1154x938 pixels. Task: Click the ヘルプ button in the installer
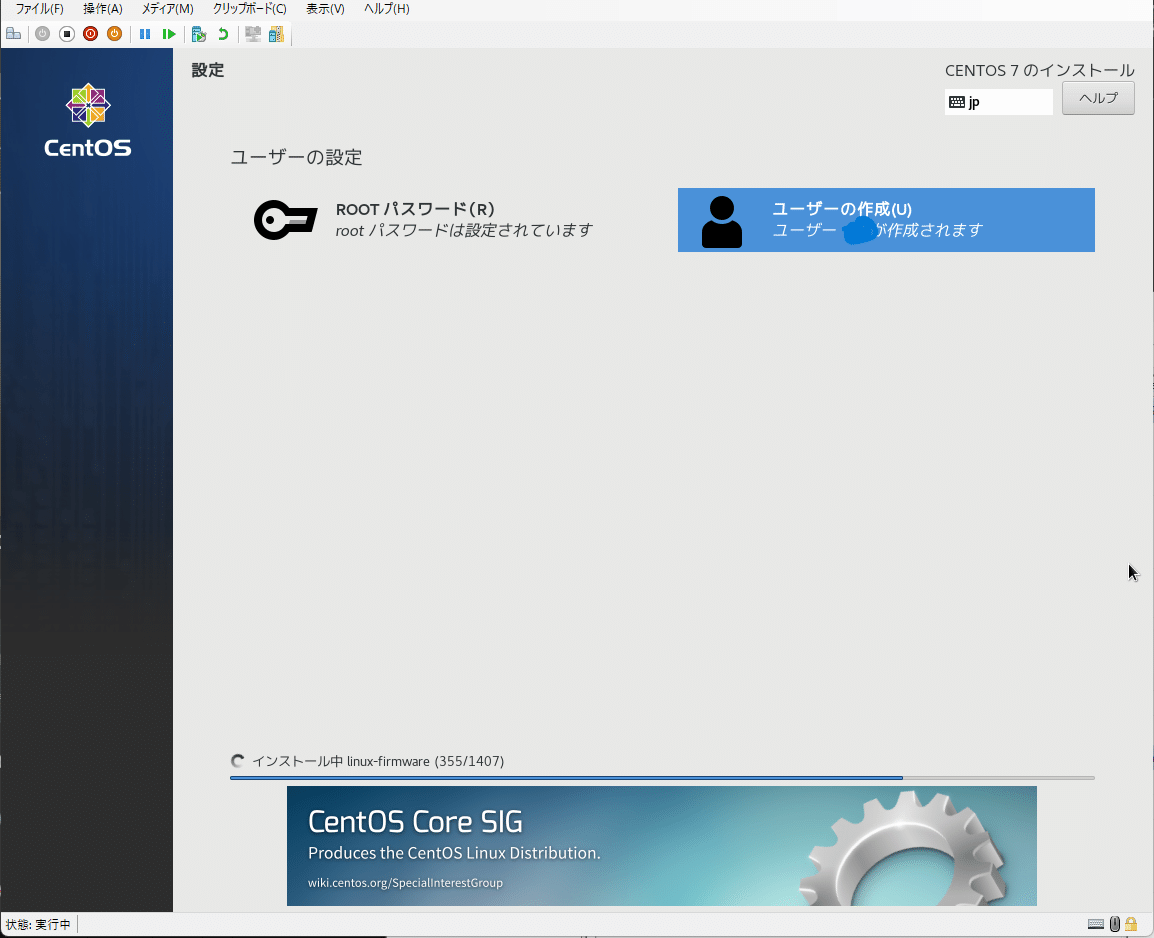tap(1097, 98)
